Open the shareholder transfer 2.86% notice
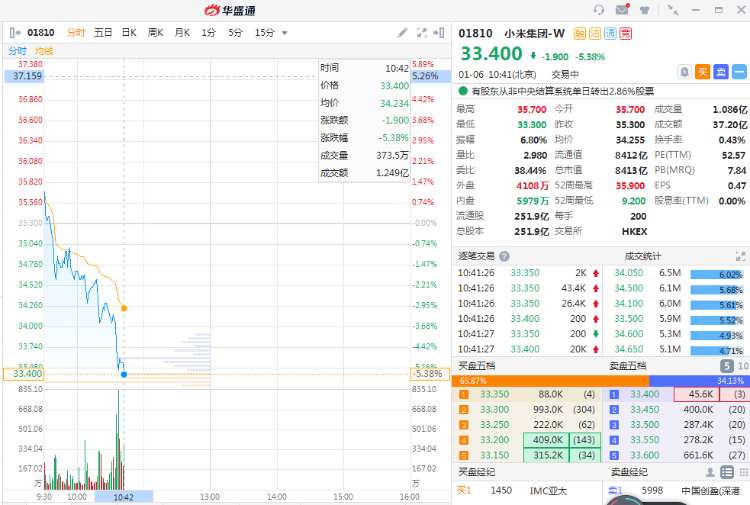Viewport: 750px width, 505px height. [x=562, y=91]
